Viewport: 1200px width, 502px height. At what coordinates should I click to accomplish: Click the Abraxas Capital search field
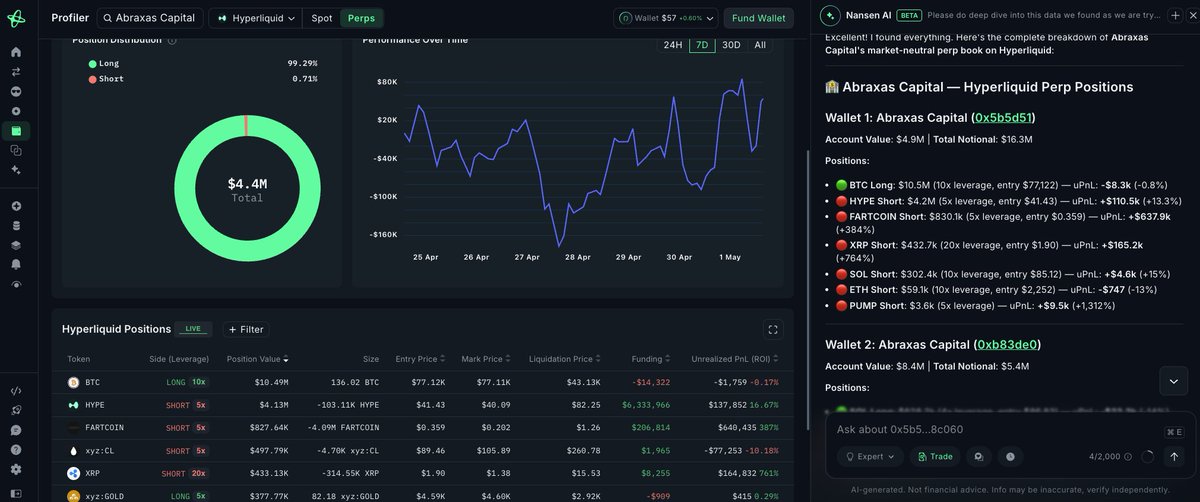click(x=150, y=18)
